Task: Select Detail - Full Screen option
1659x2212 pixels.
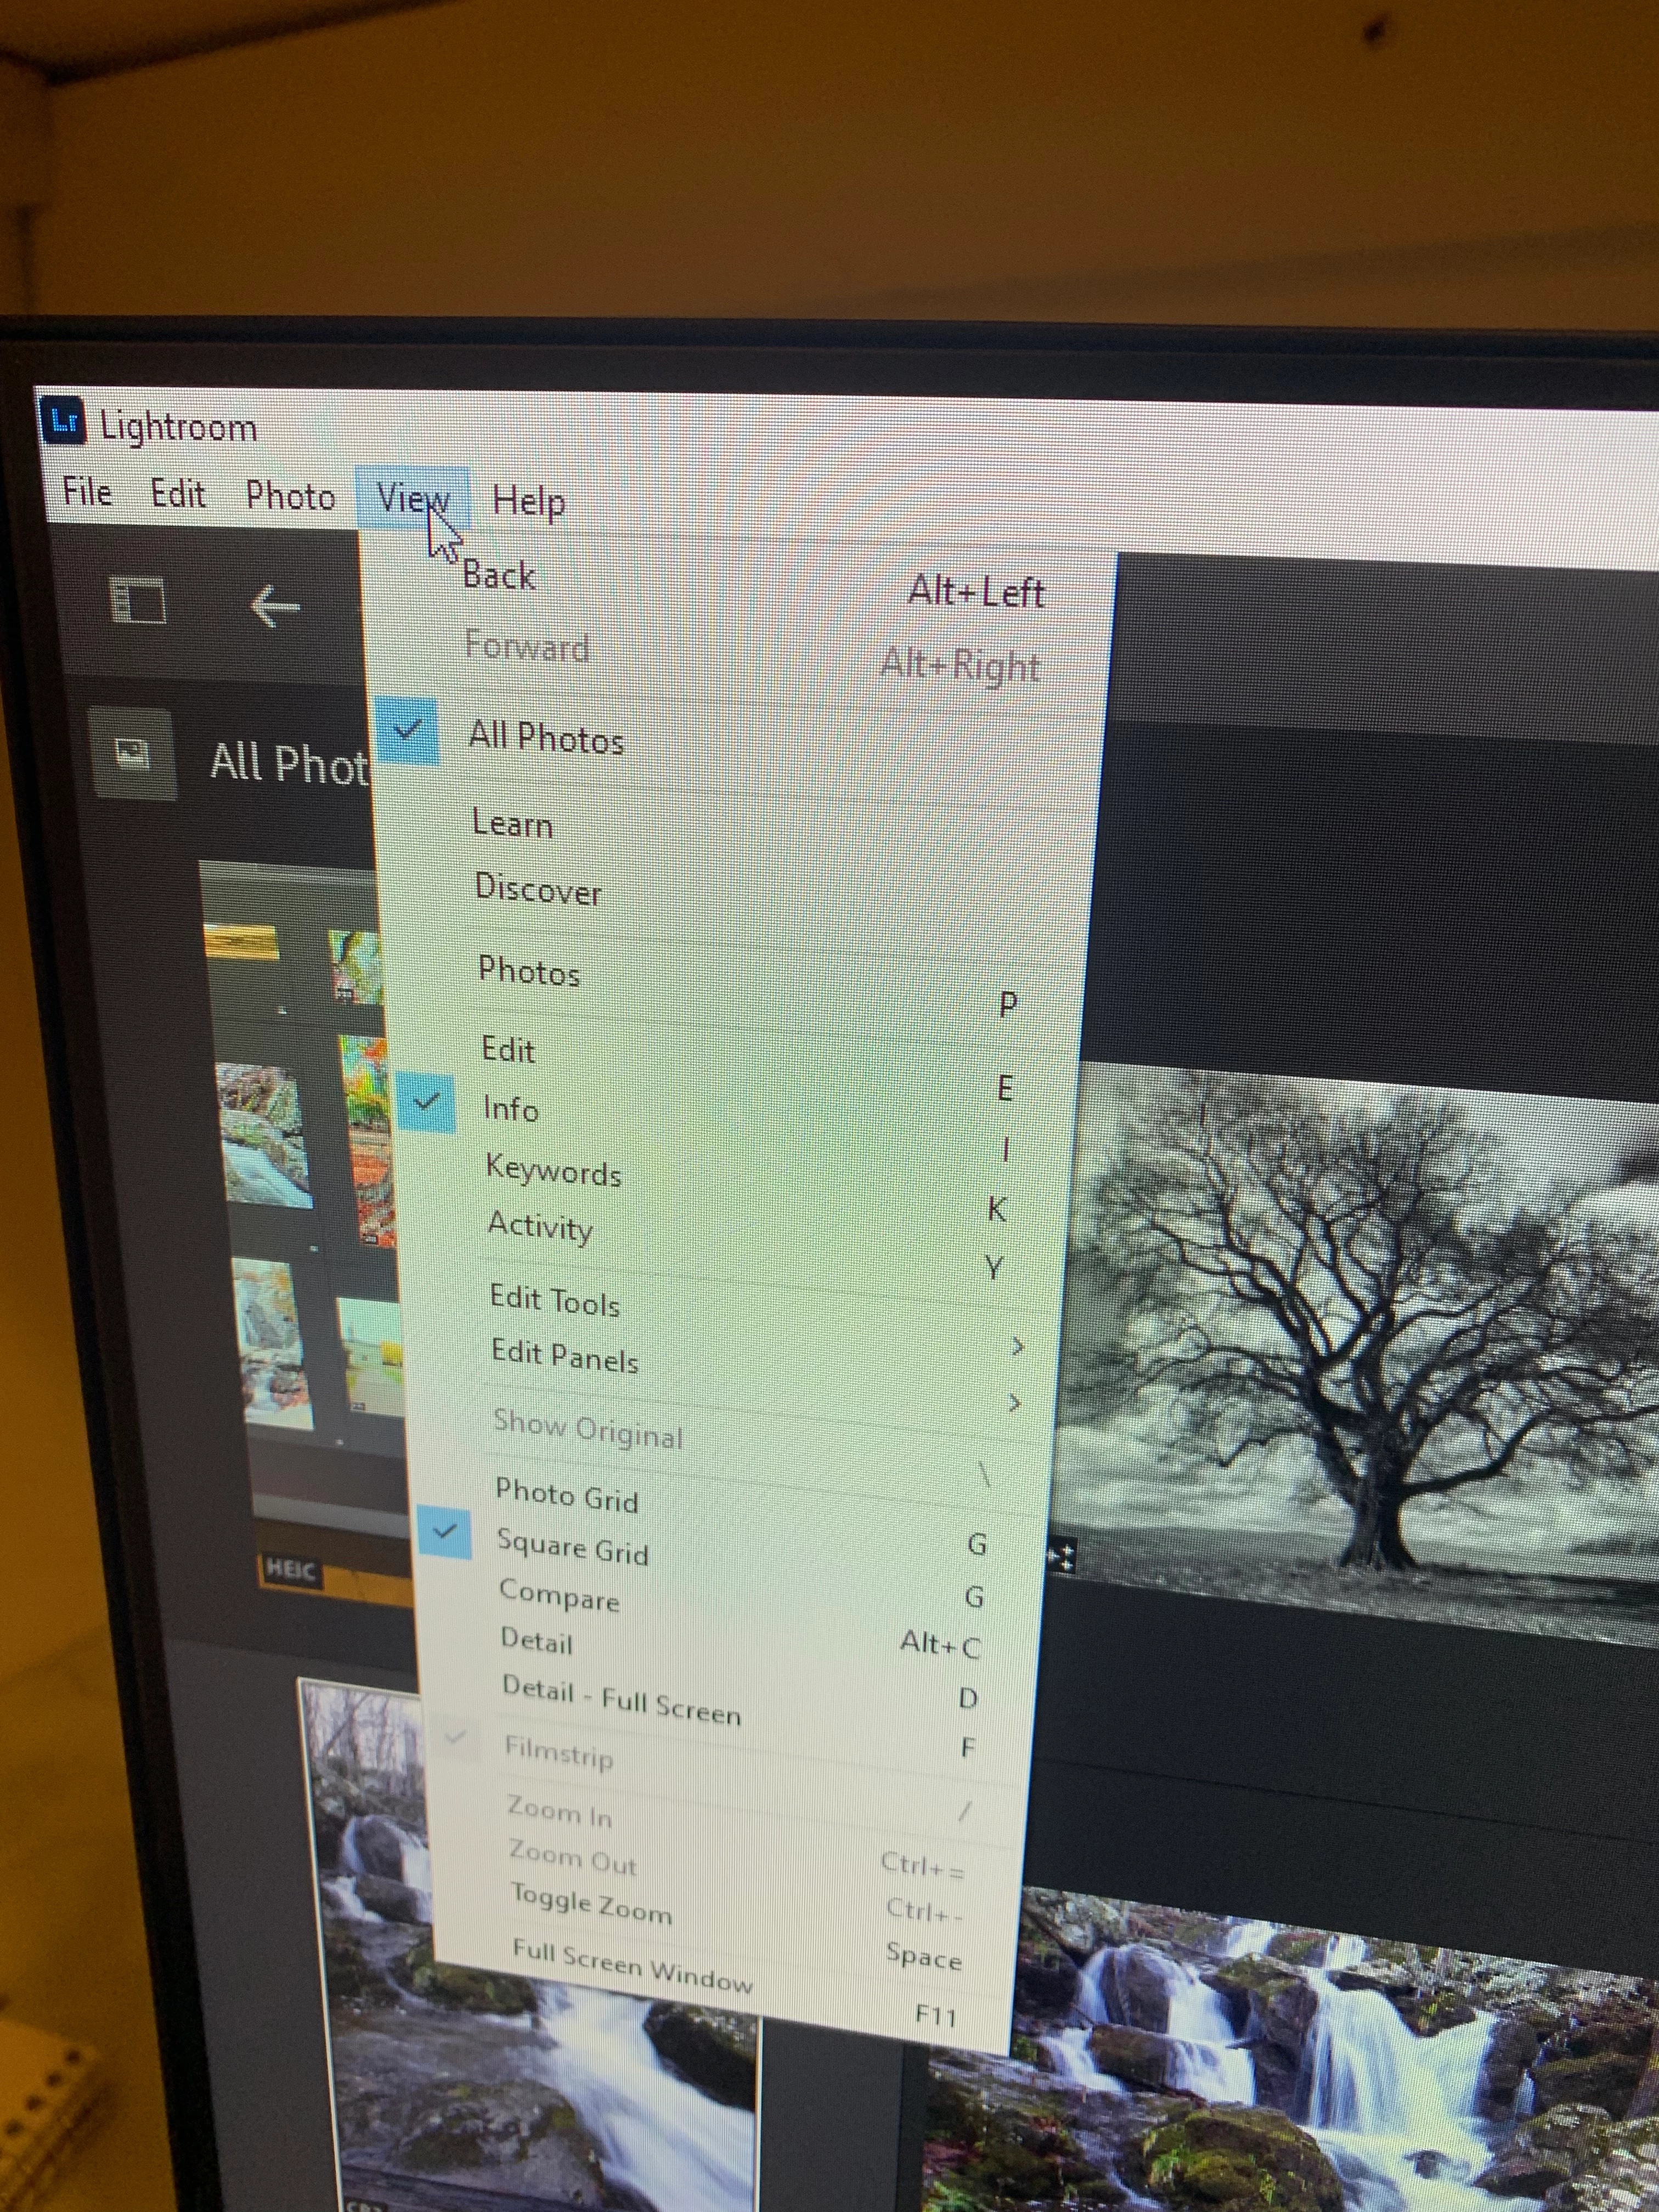Action: pos(621,1700)
